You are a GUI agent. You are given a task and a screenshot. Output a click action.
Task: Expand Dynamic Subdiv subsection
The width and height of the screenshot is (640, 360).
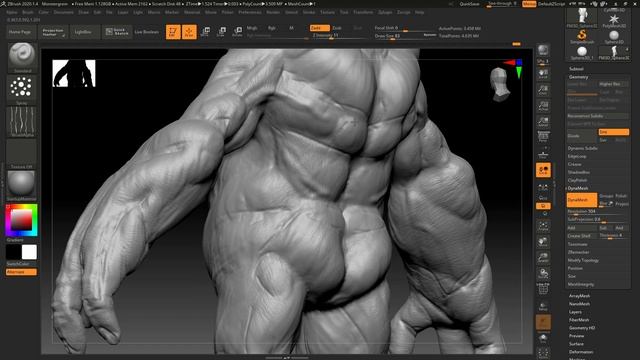coord(582,148)
